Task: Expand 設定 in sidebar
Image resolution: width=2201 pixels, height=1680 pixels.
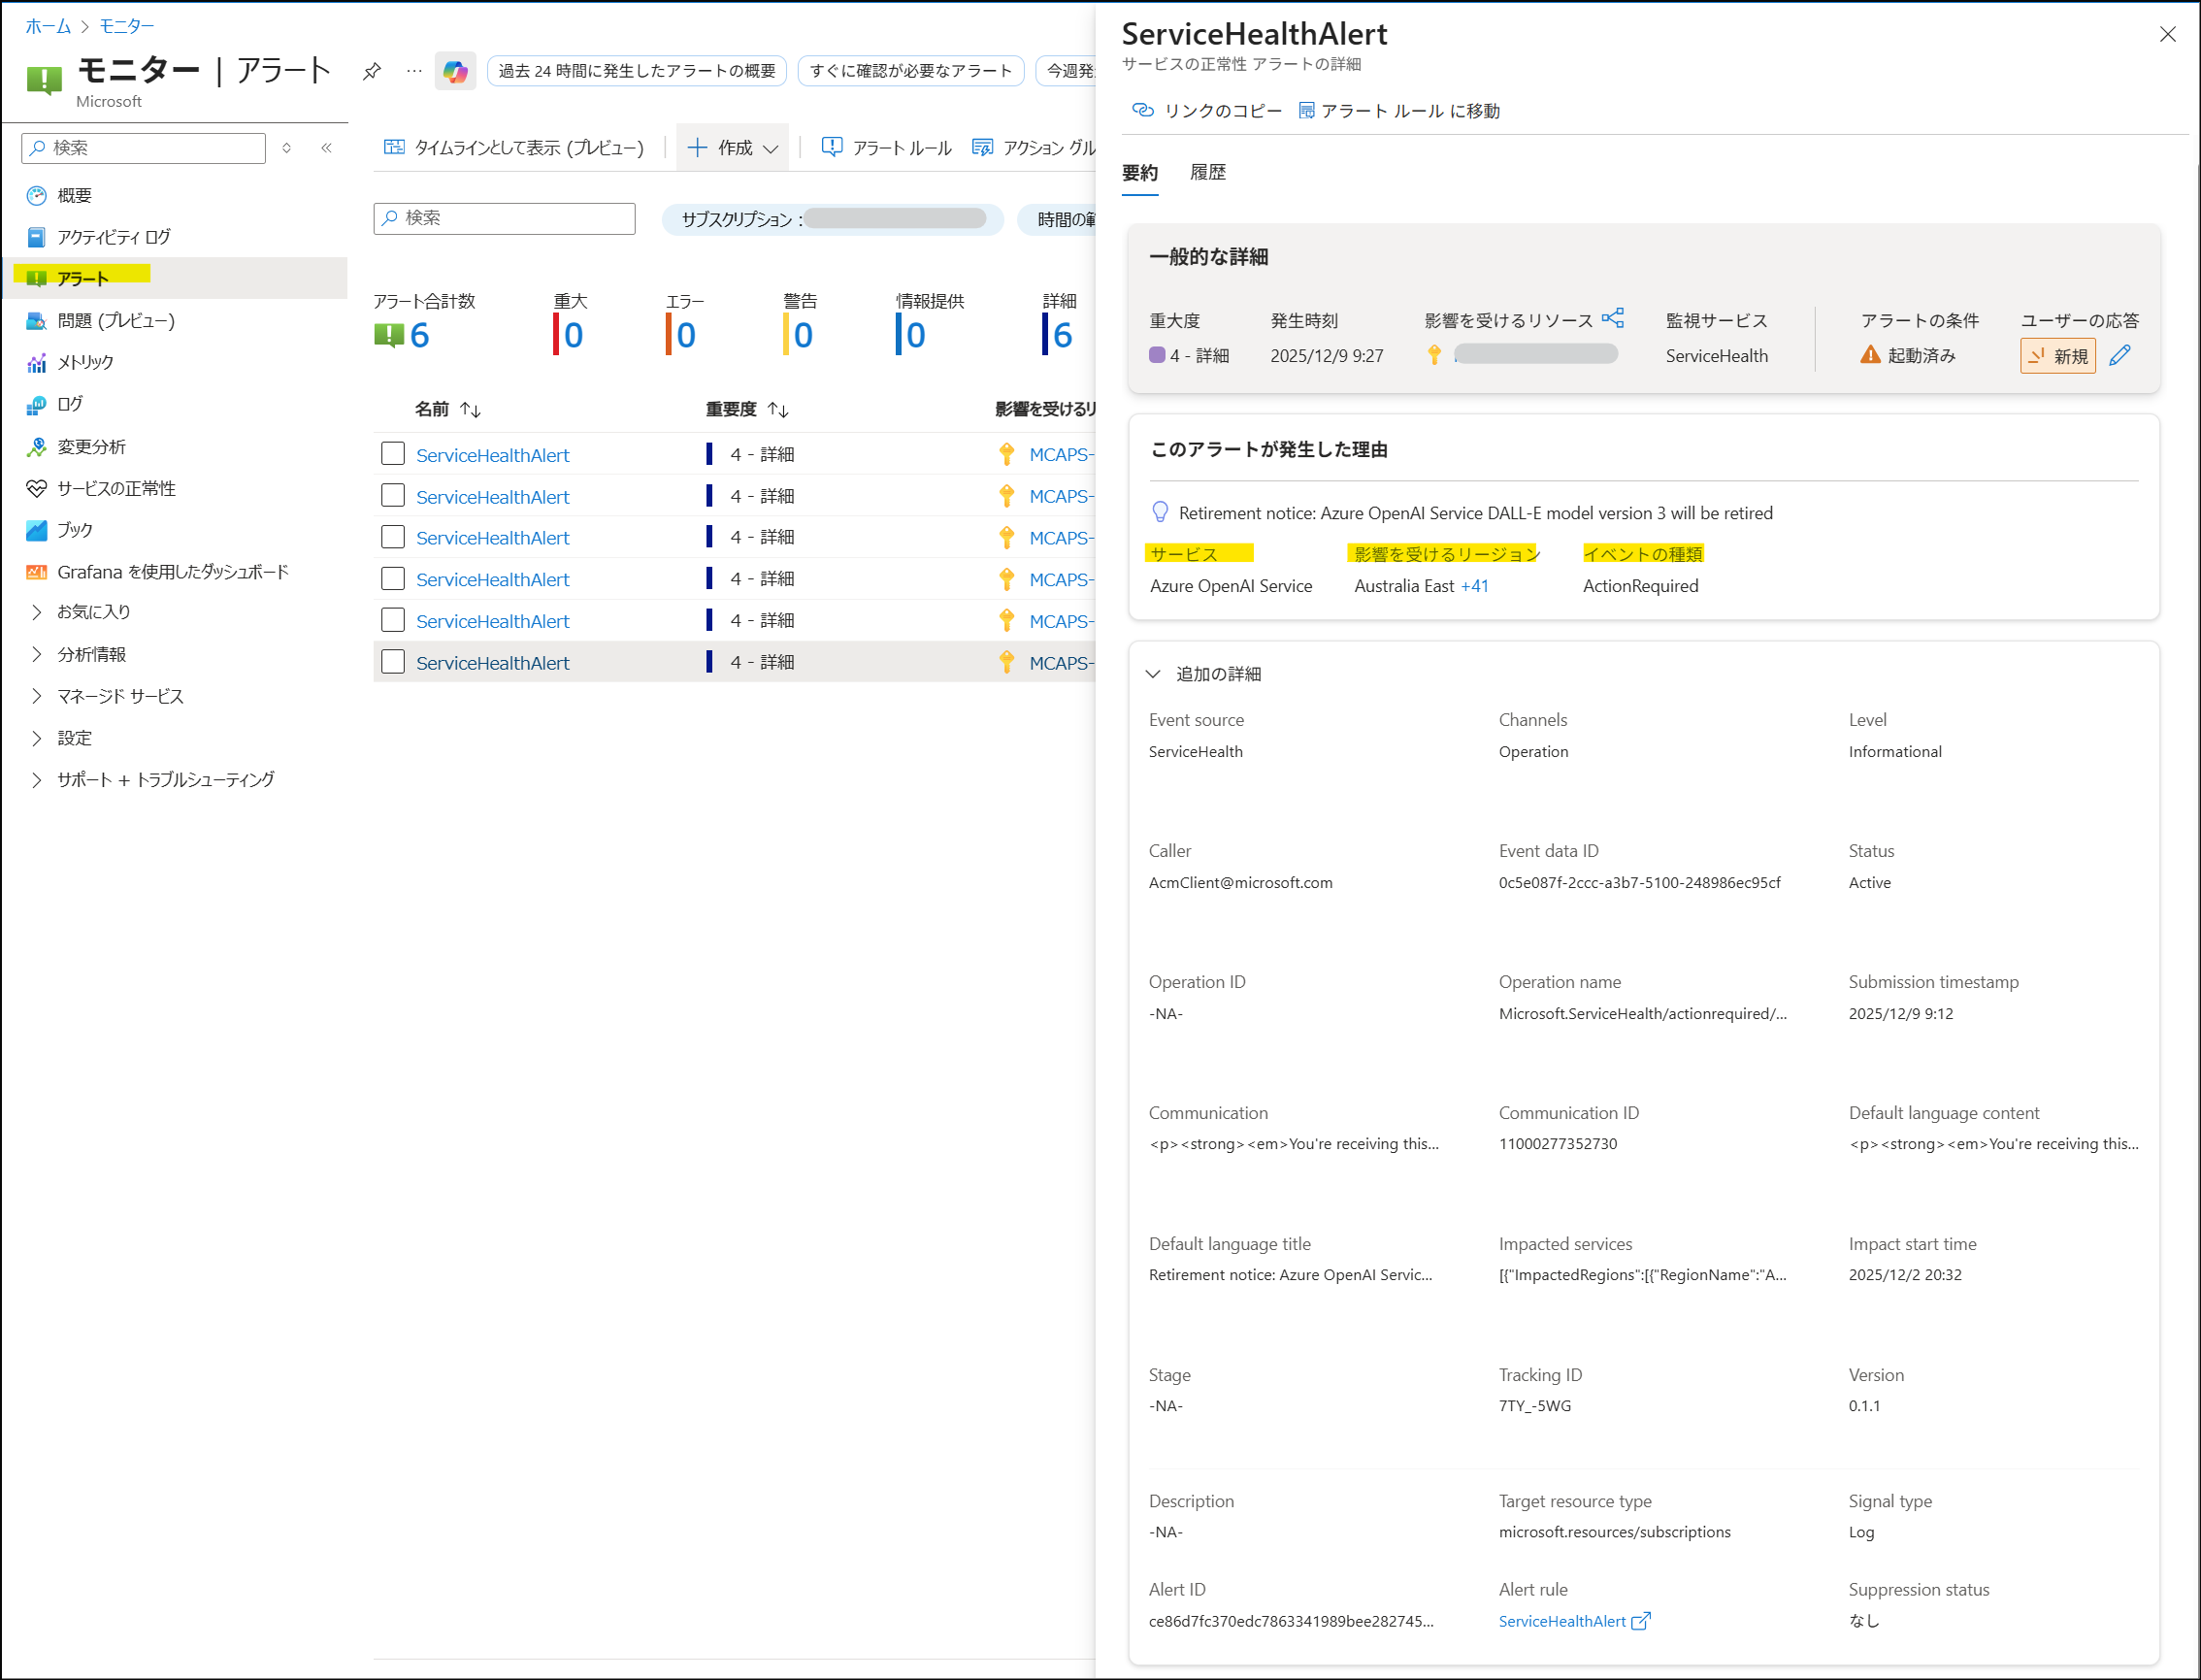Action: tap(36, 738)
